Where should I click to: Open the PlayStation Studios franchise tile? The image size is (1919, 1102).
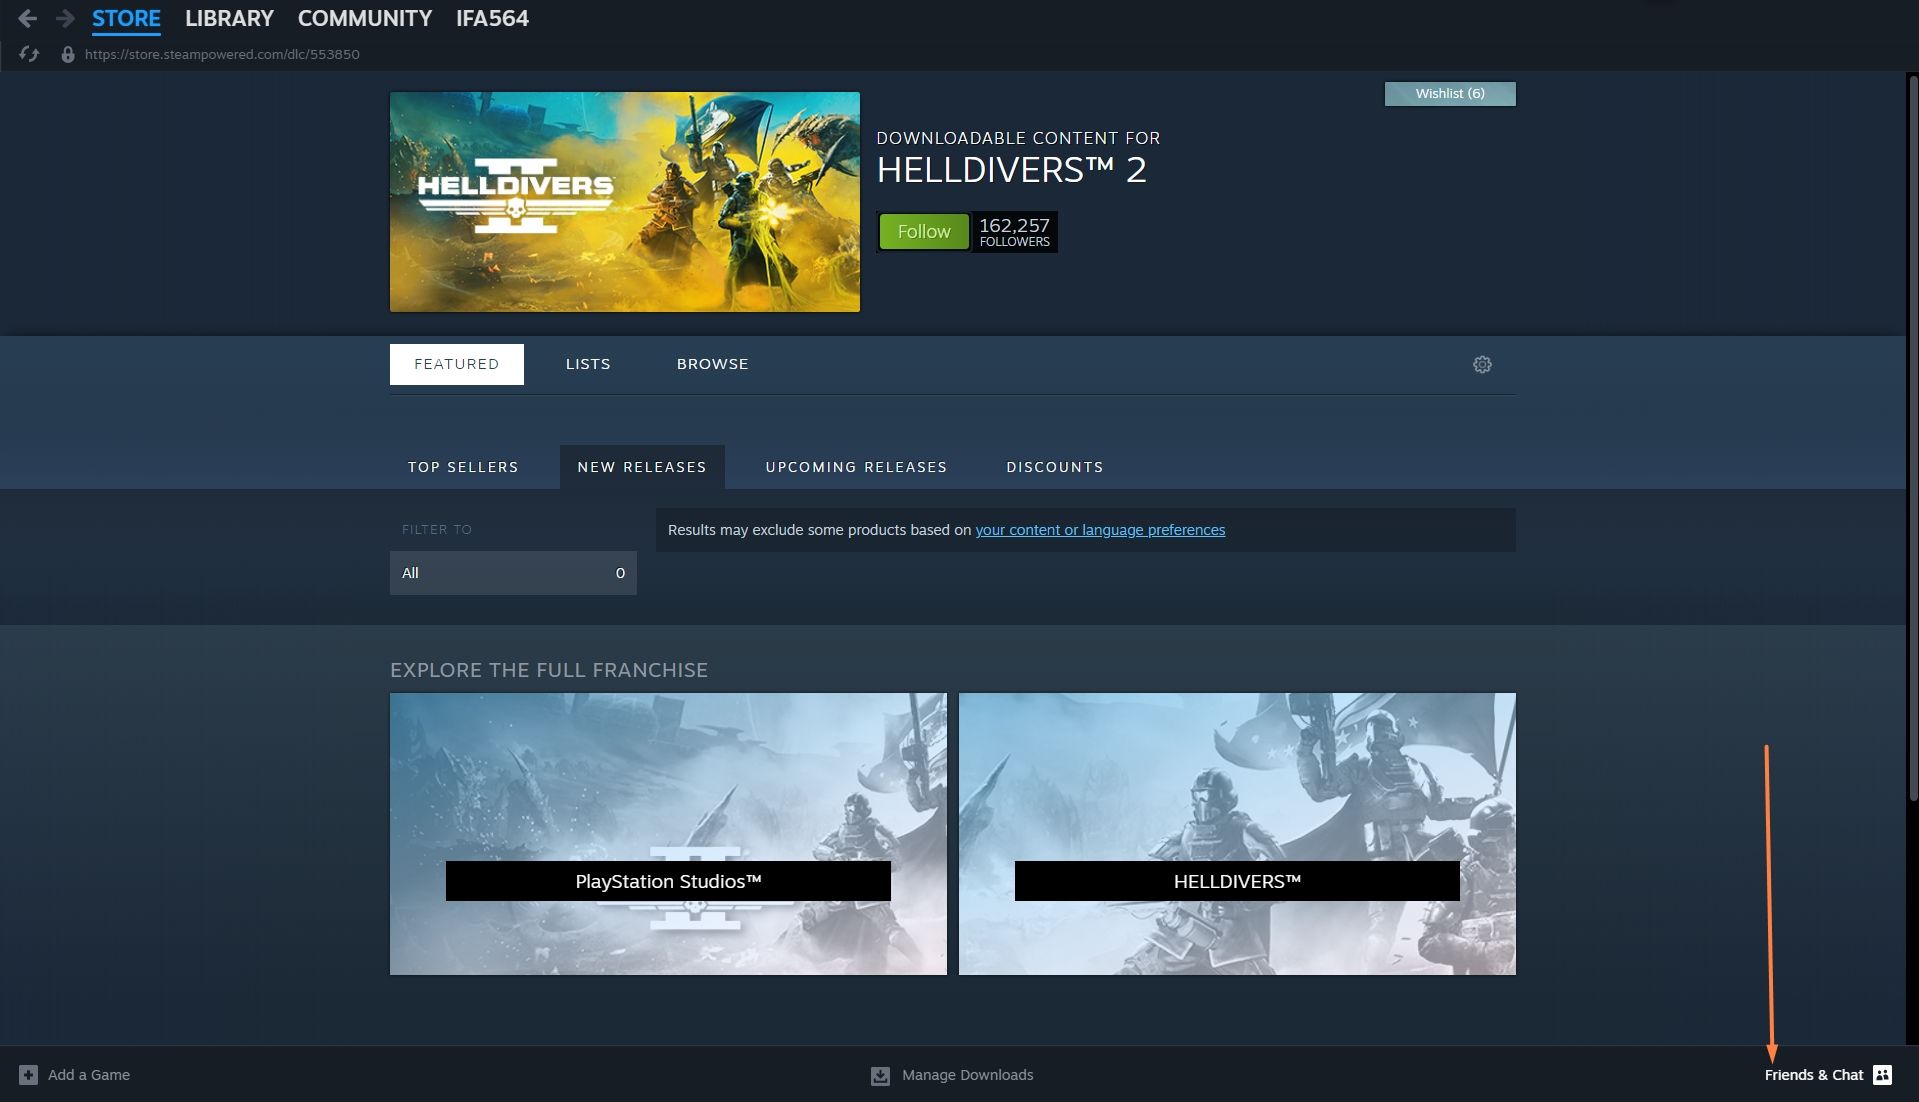click(668, 834)
